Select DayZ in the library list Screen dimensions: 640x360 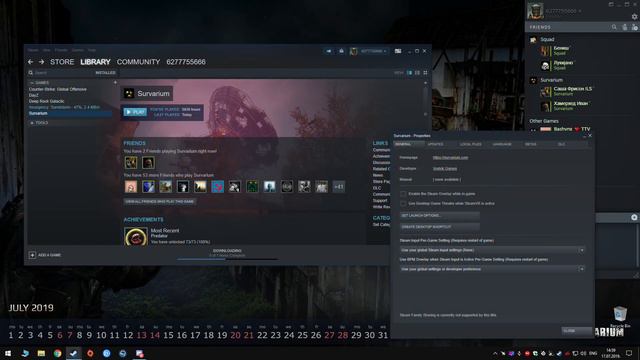pos(33,95)
